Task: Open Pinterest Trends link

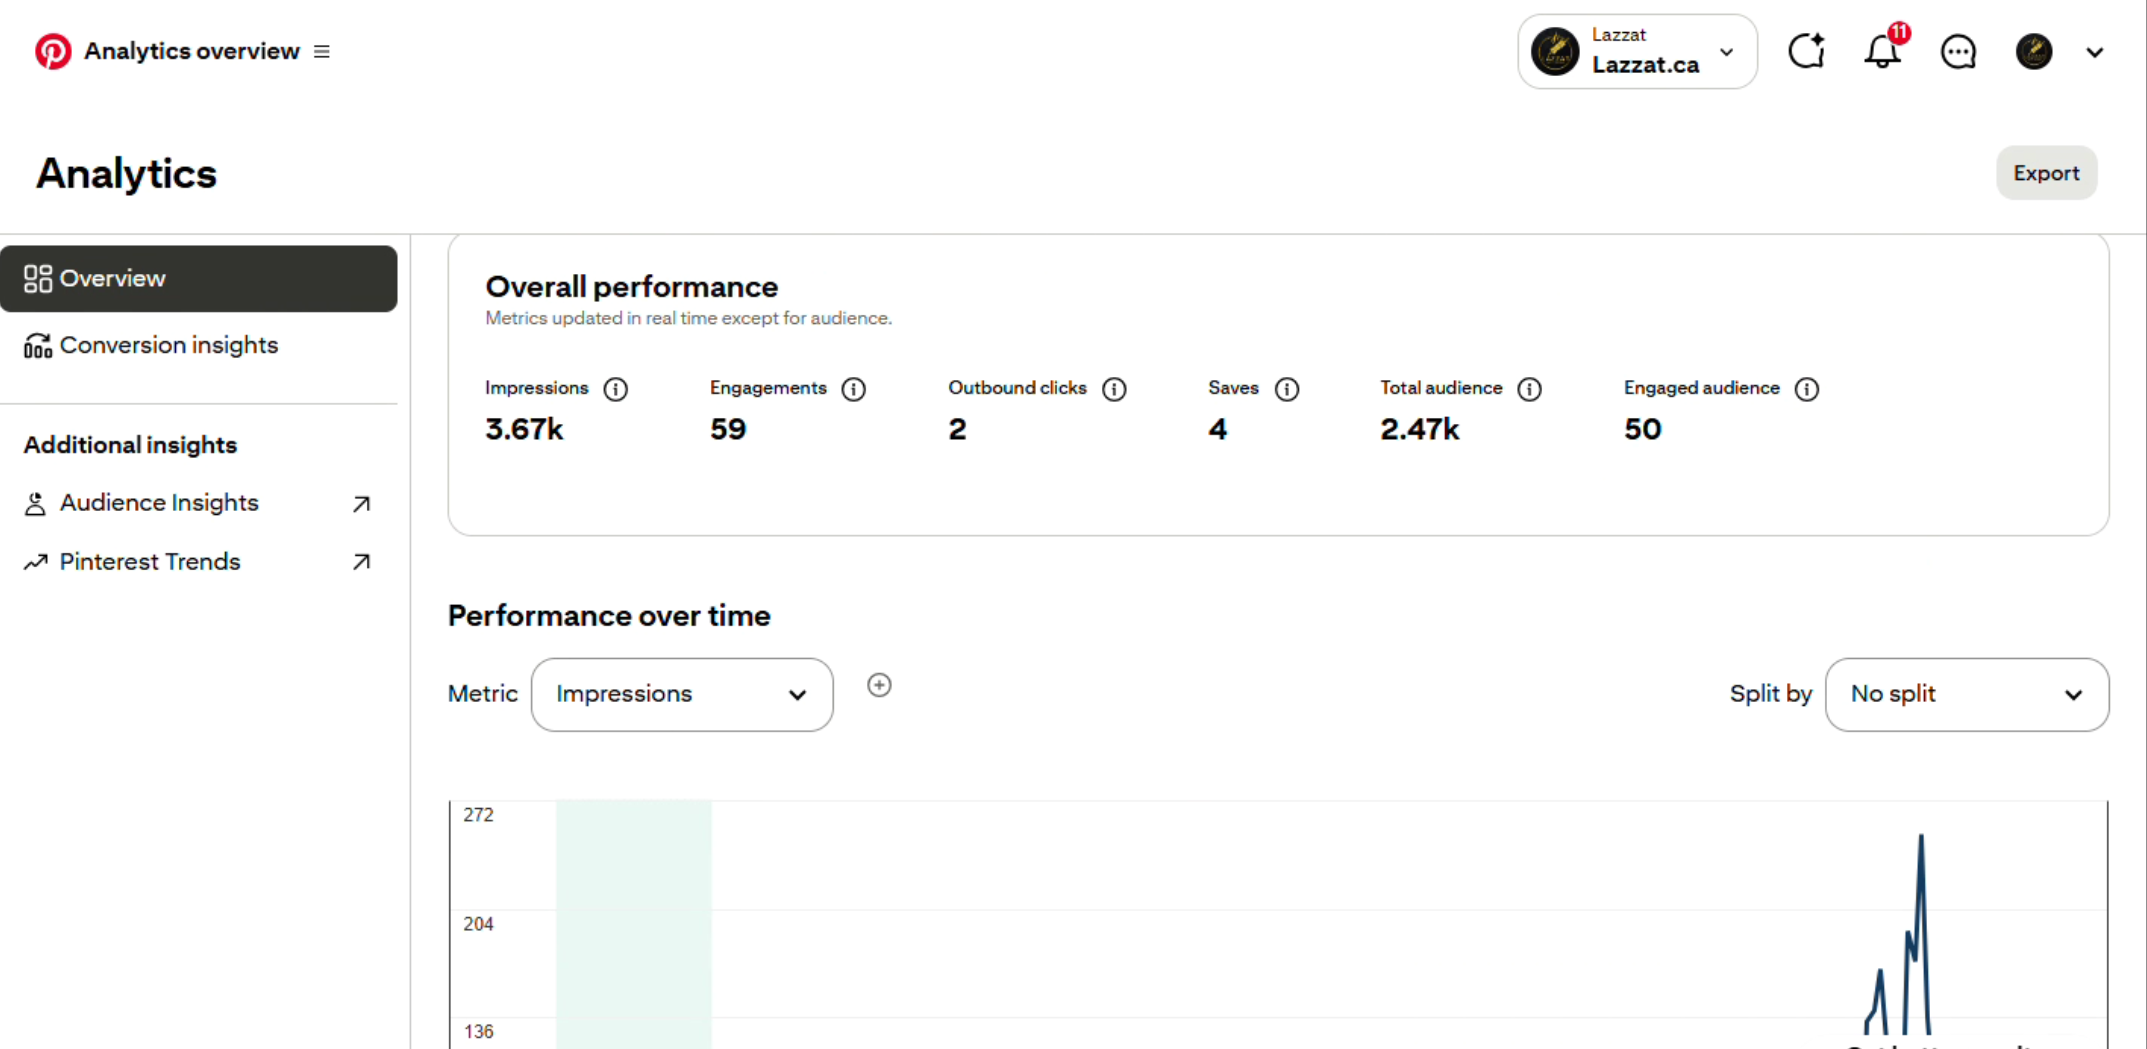Action: (x=150, y=562)
